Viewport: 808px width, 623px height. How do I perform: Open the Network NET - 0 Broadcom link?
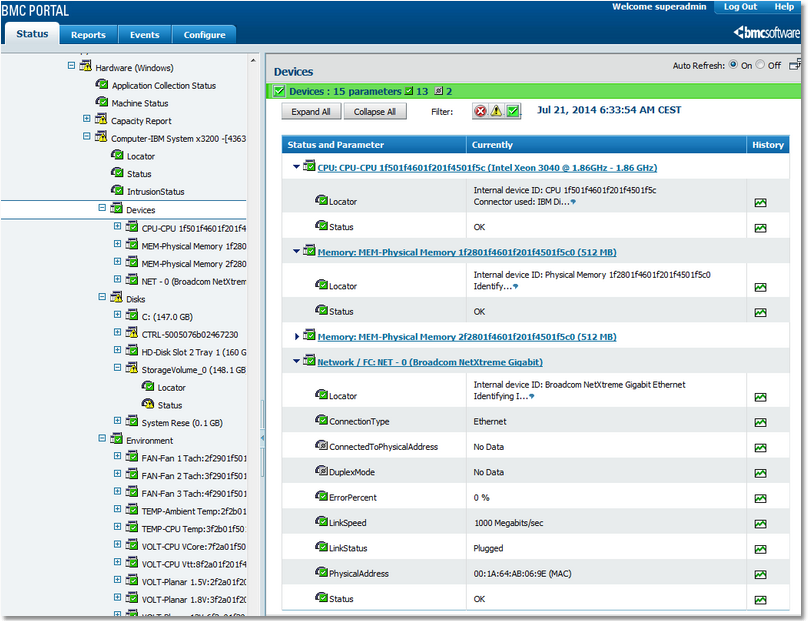click(x=429, y=362)
